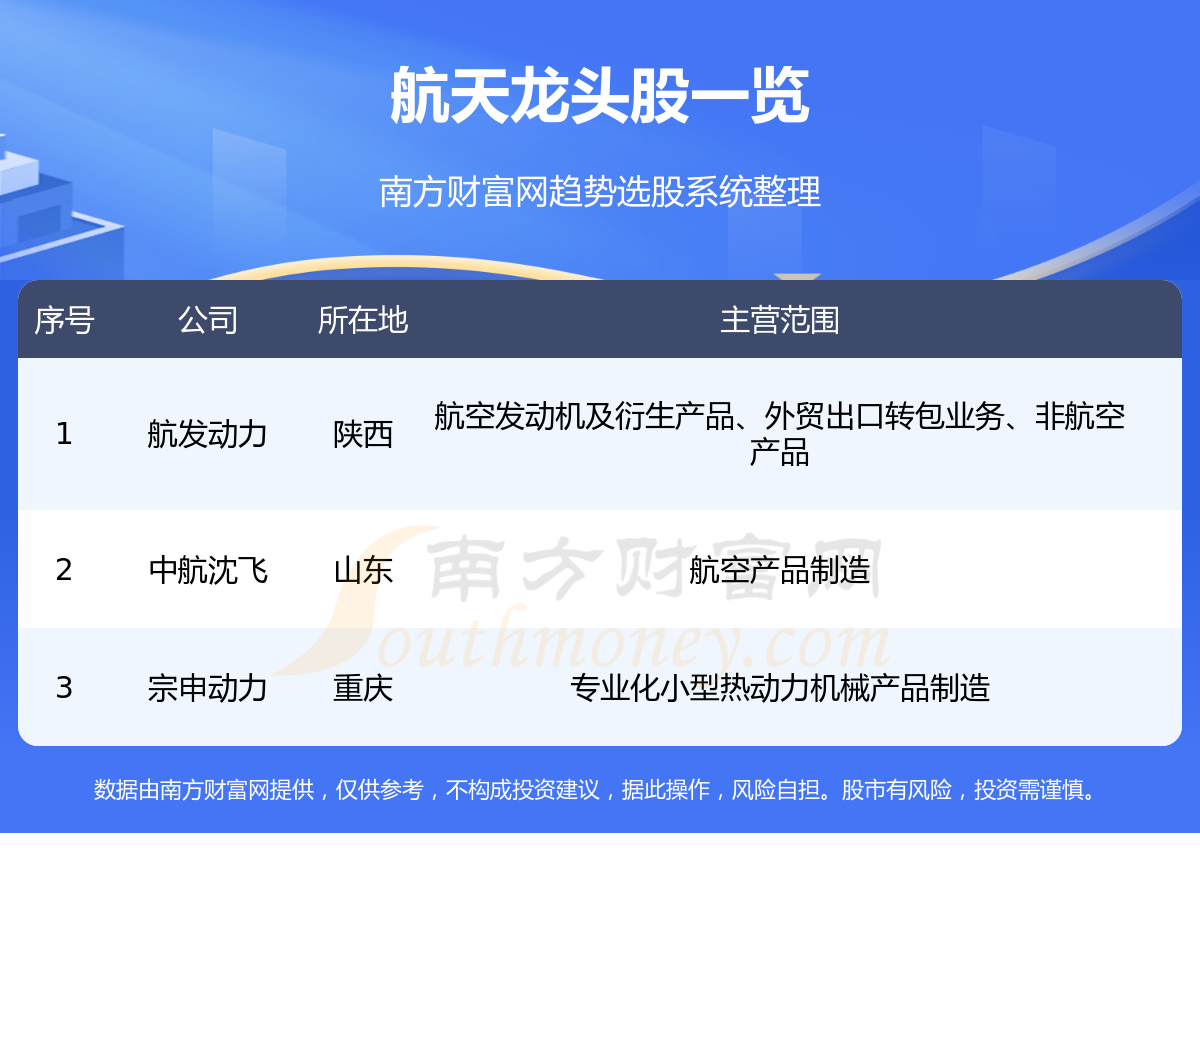The height and width of the screenshot is (1050, 1200).
Task: Click location cell 陕西
Action: (363, 434)
